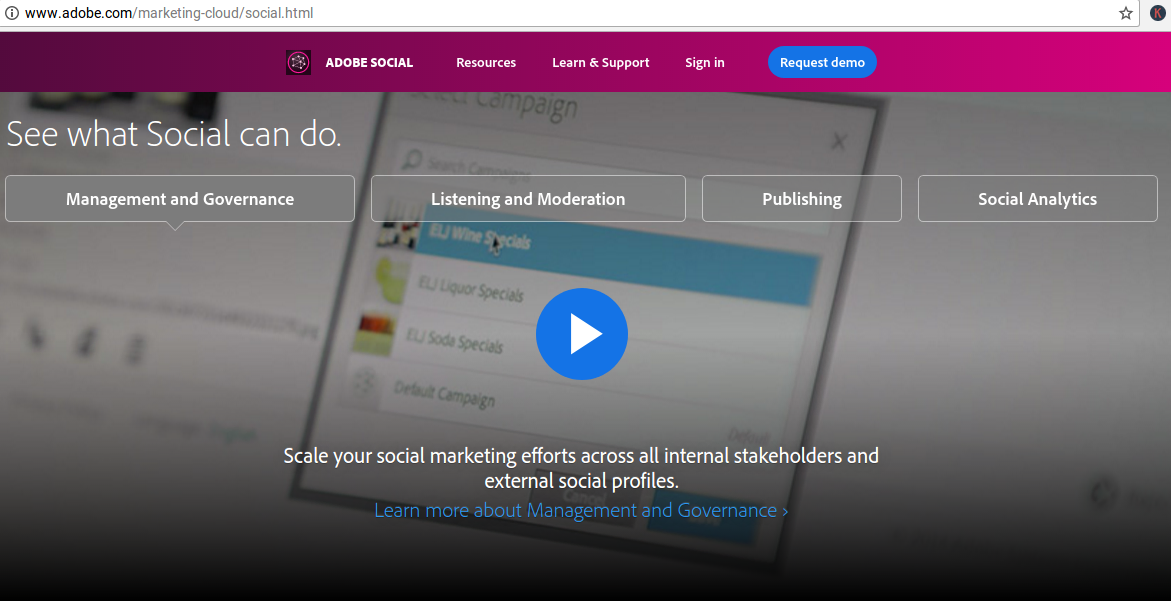Click the star bookmark icon in address bar

pyautogui.click(x=1125, y=13)
